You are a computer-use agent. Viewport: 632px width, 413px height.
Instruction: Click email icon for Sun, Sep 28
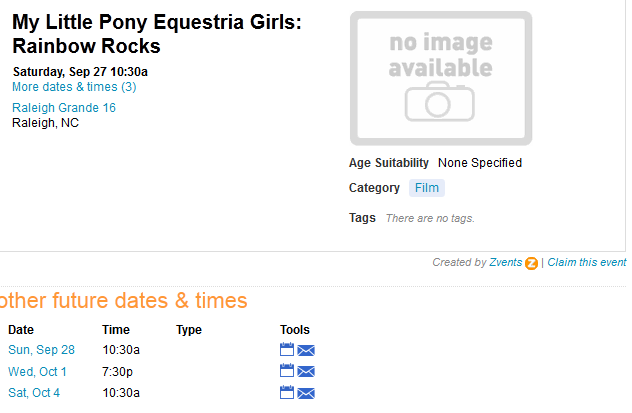(306, 350)
